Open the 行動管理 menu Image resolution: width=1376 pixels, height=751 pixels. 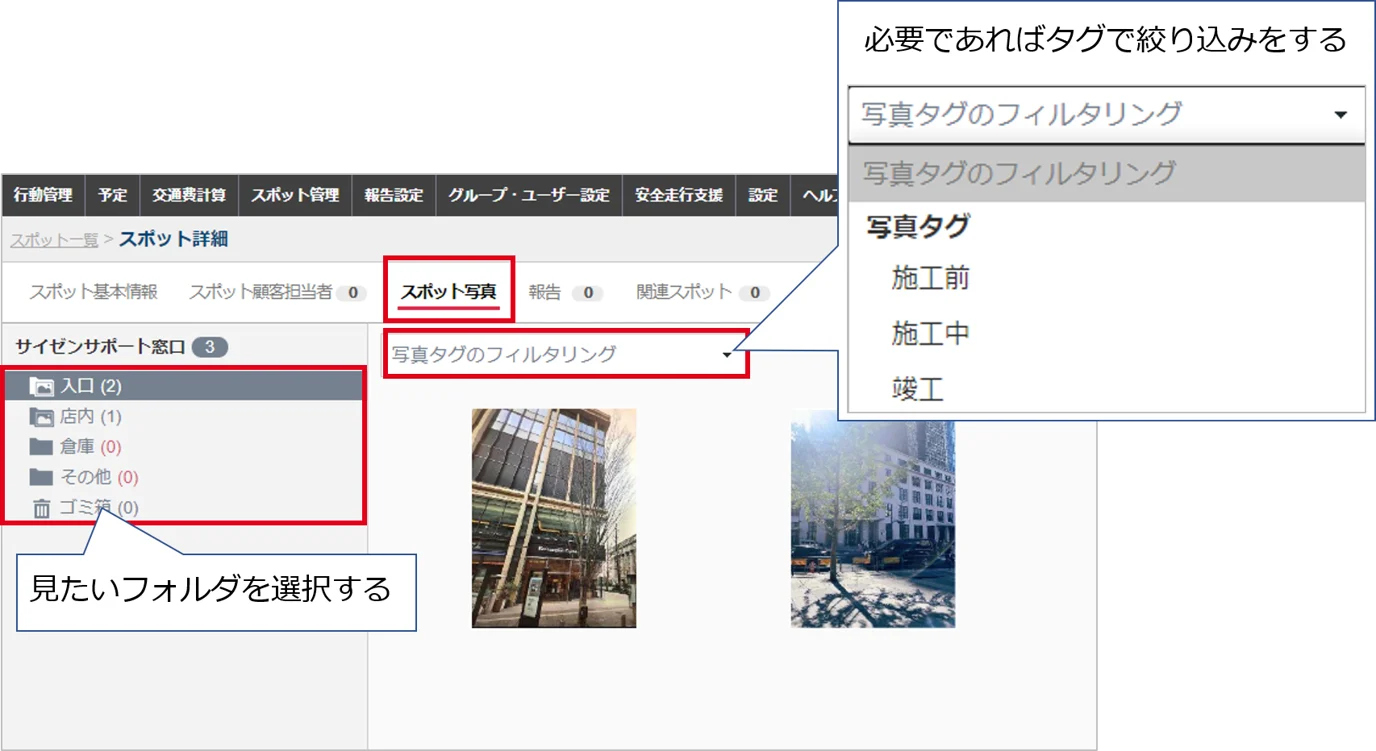(x=43, y=196)
